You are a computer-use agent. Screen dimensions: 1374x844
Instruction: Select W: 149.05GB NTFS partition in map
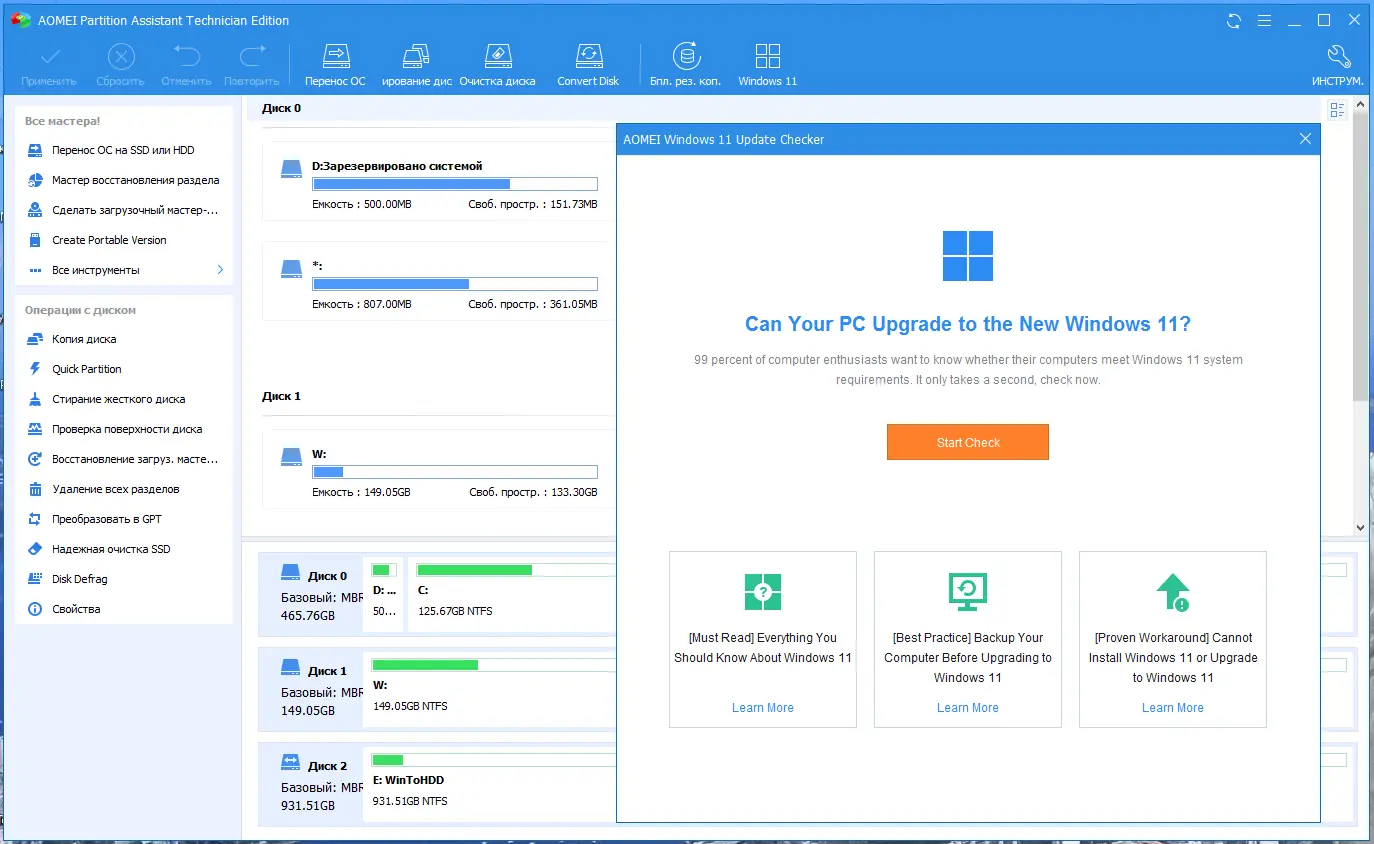click(491, 690)
